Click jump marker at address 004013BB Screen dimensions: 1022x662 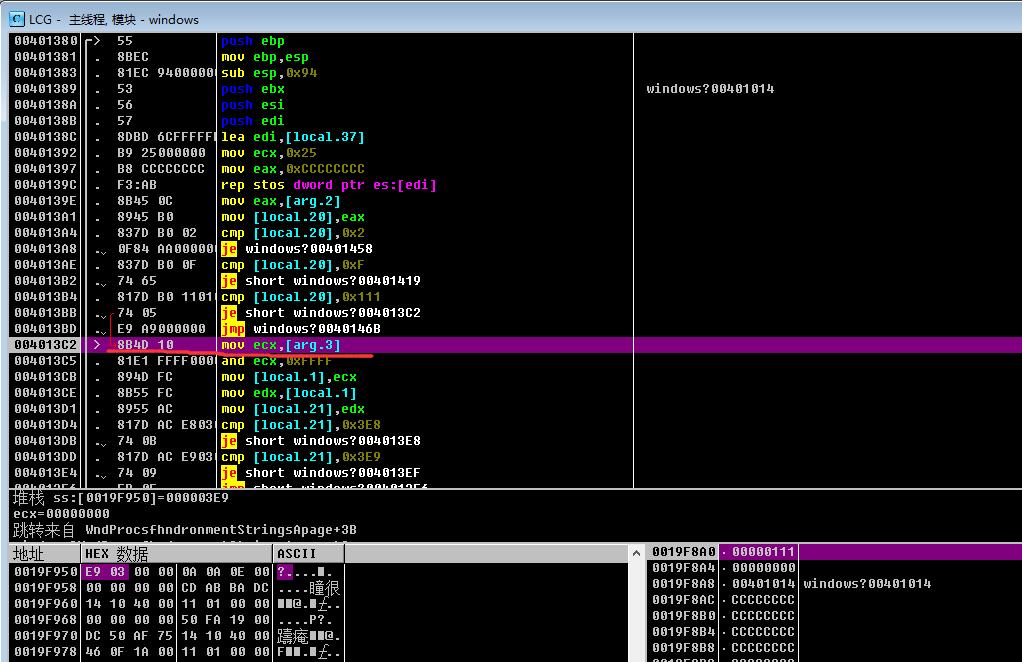[100, 313]
